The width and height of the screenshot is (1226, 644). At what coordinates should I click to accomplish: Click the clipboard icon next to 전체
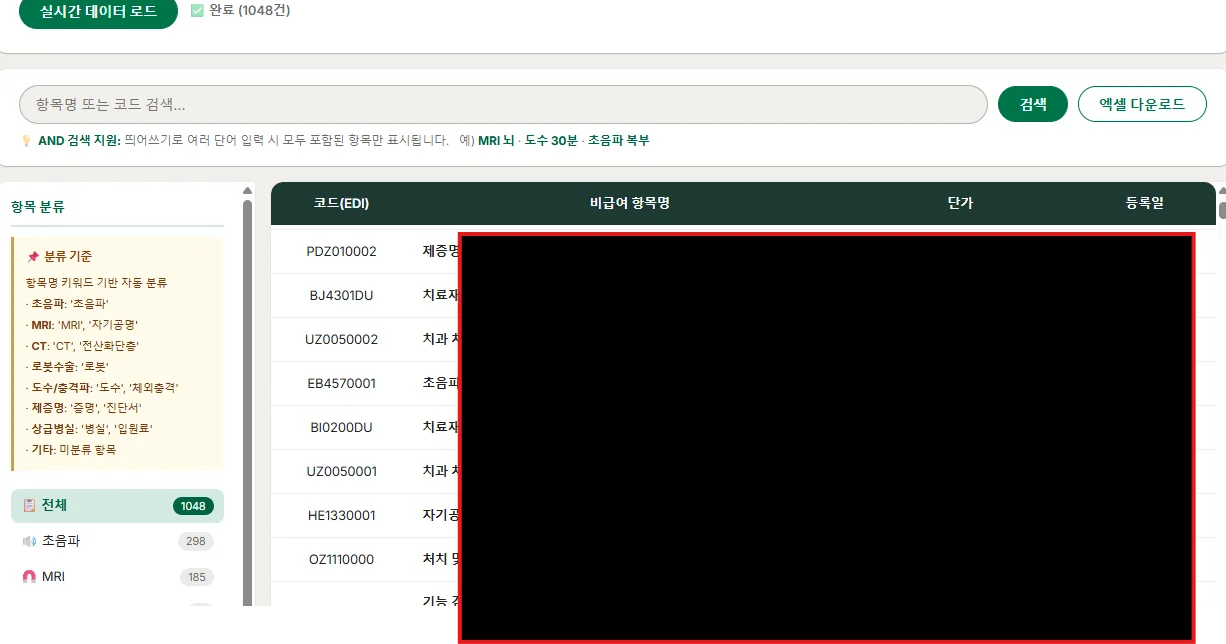tap(29, 506)
